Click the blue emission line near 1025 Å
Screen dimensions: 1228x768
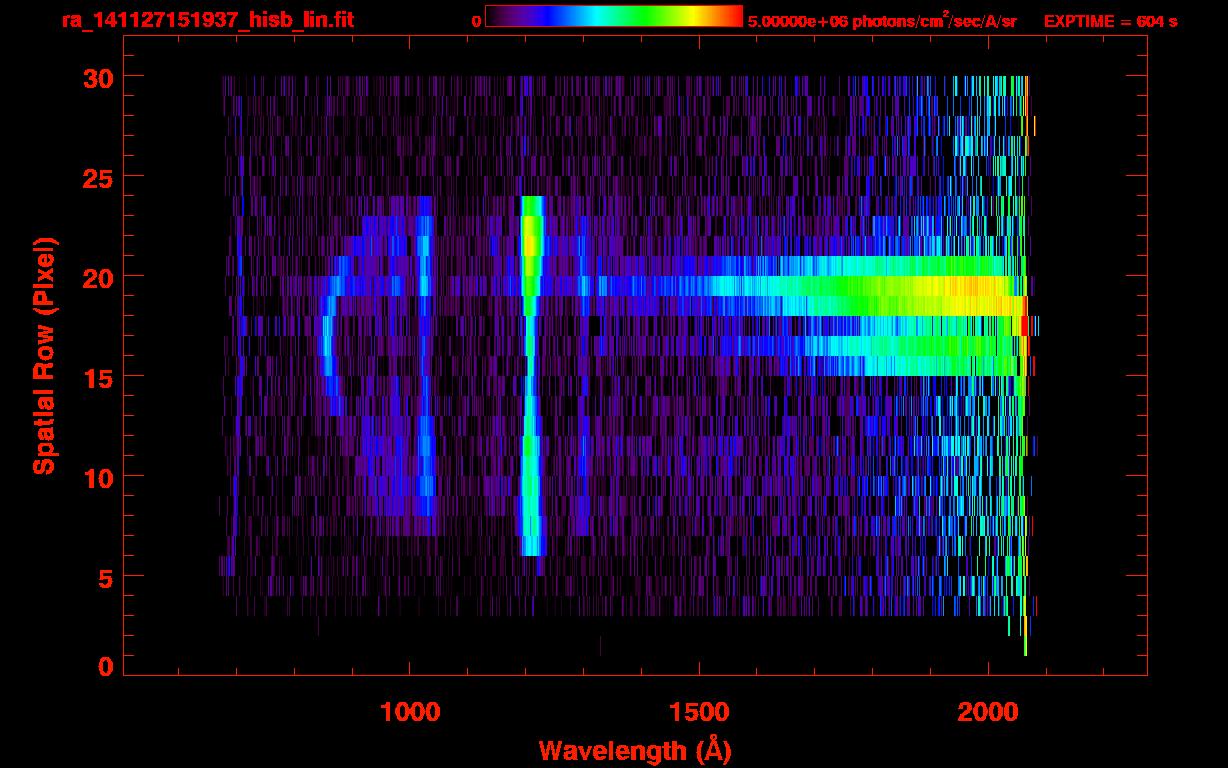point(424,365)
